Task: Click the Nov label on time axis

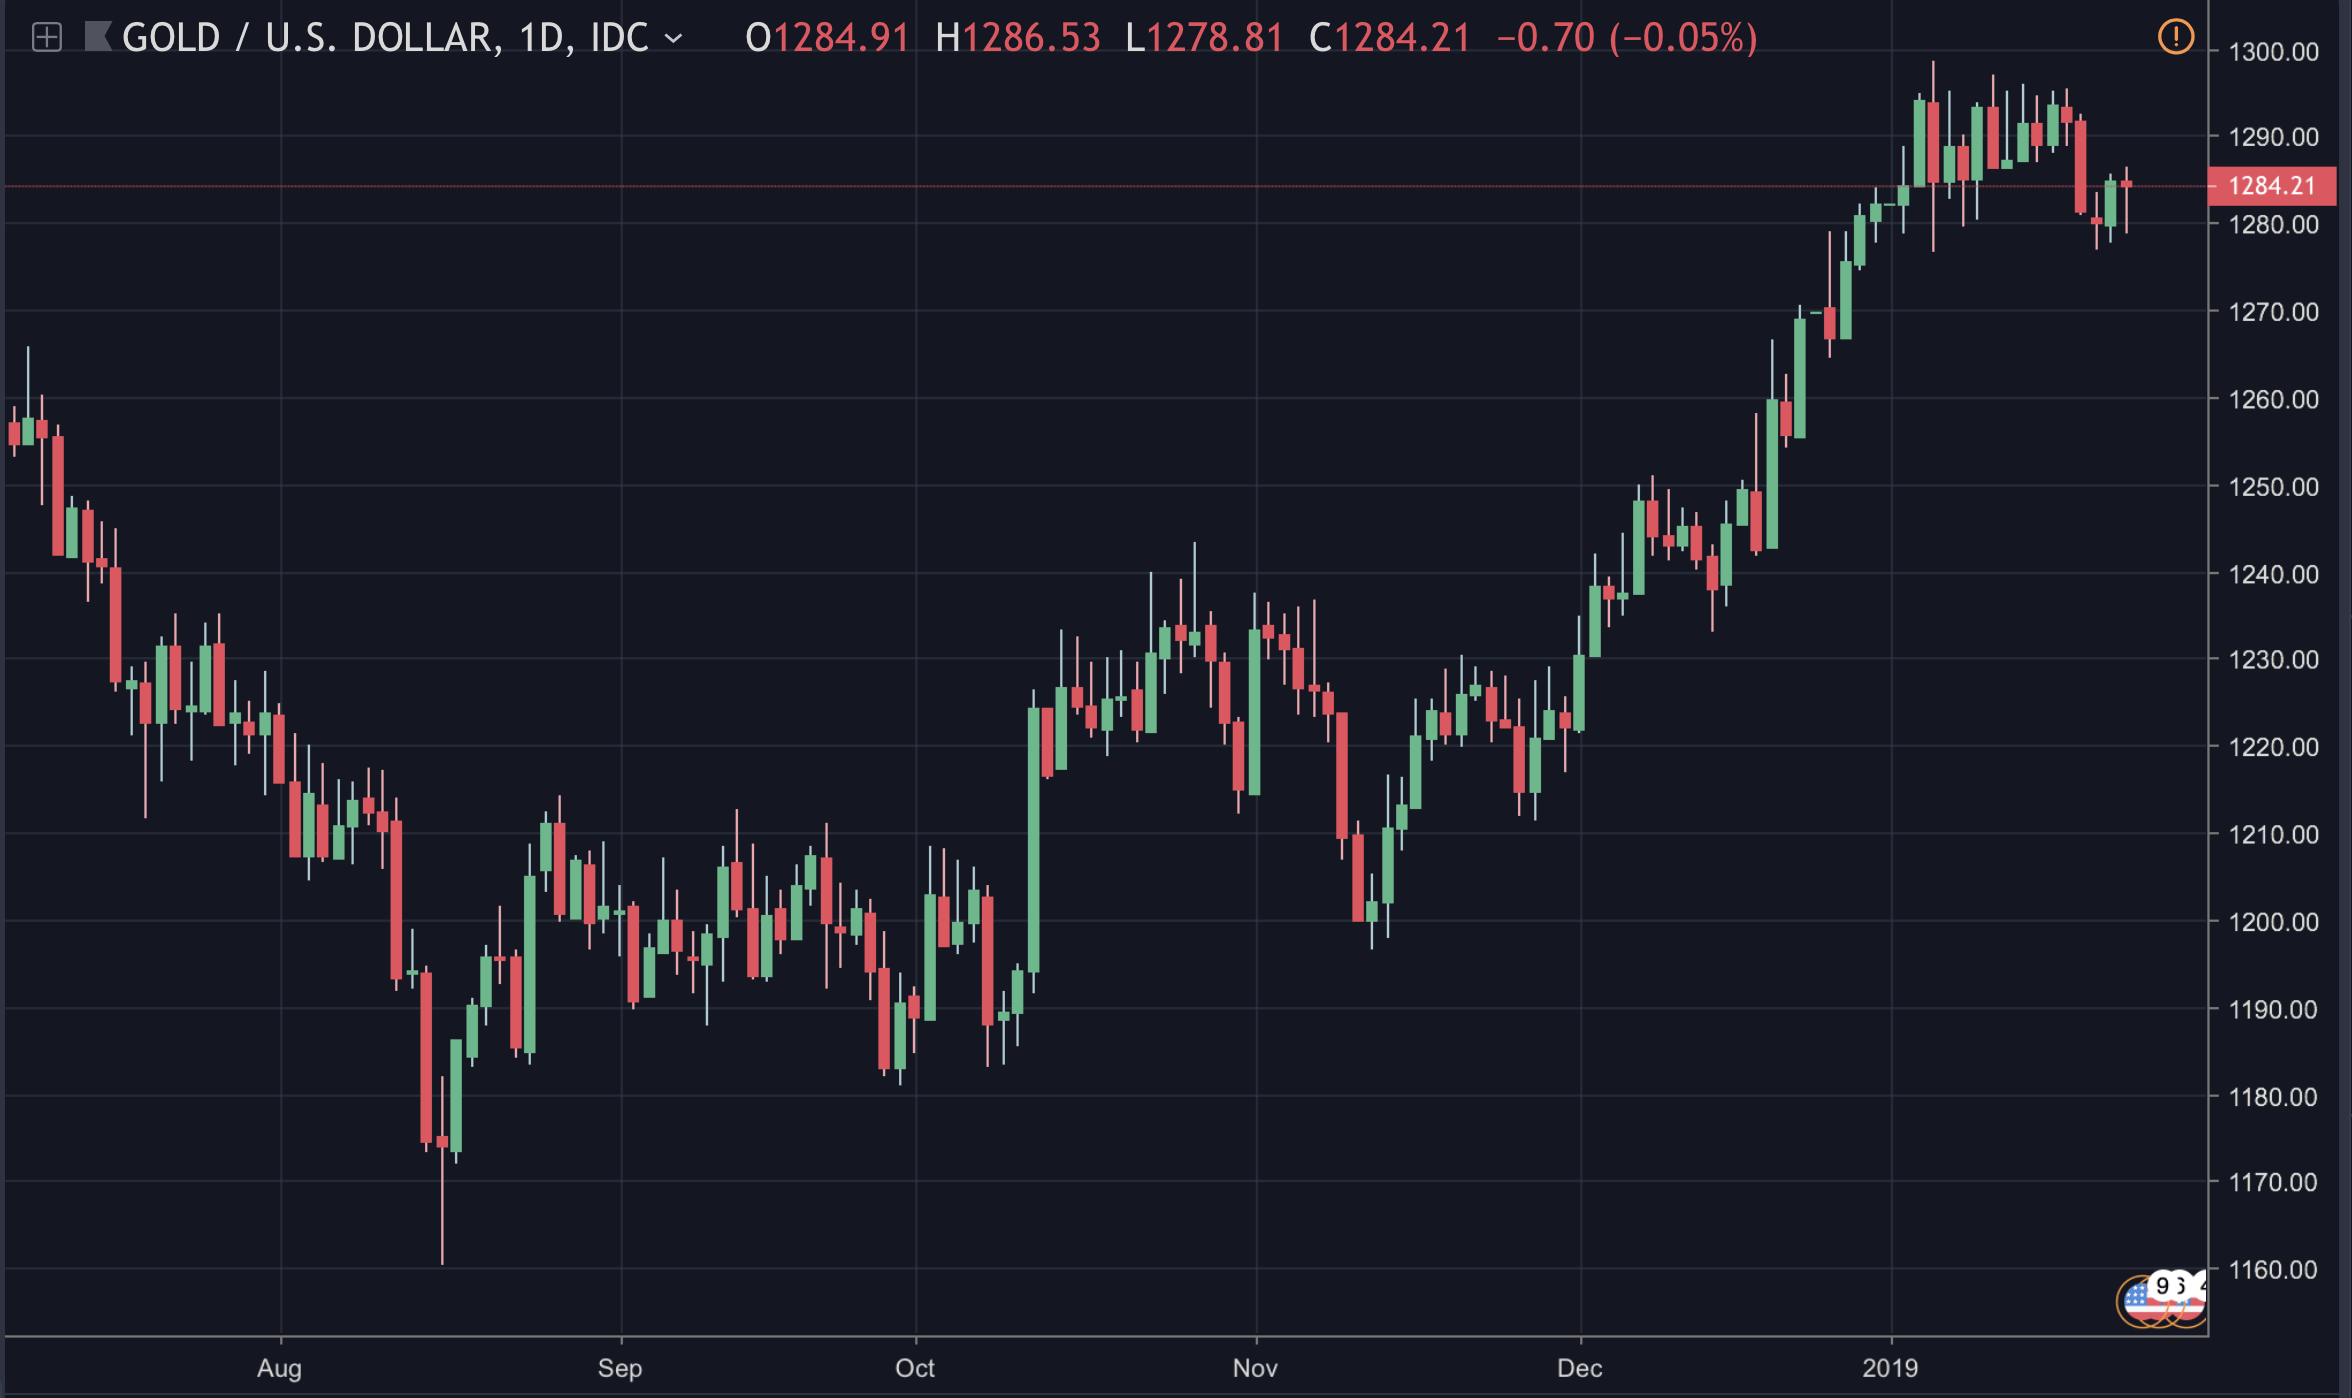Action: [x=1255, y=1368]
